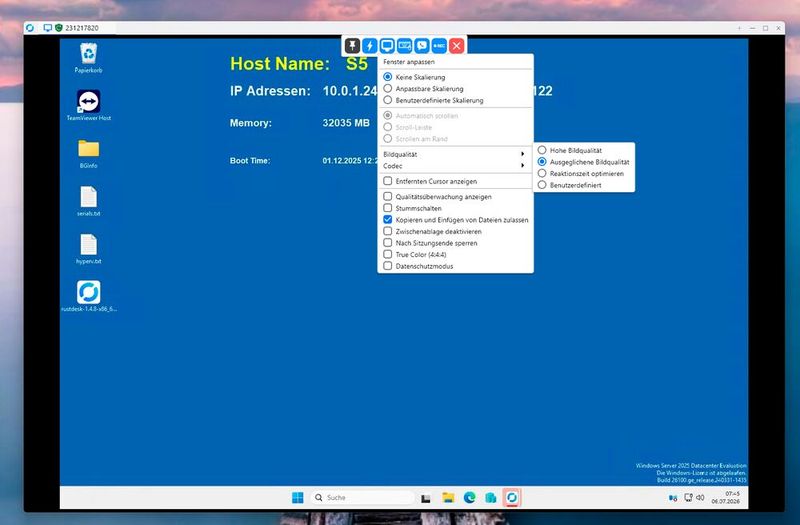Image resolution: width=800 pixels, height=525 pixels.
Task: Select Benutzerdefinierte Skalierung radio option
Action: pyautogui.click(x=433, y=101)
